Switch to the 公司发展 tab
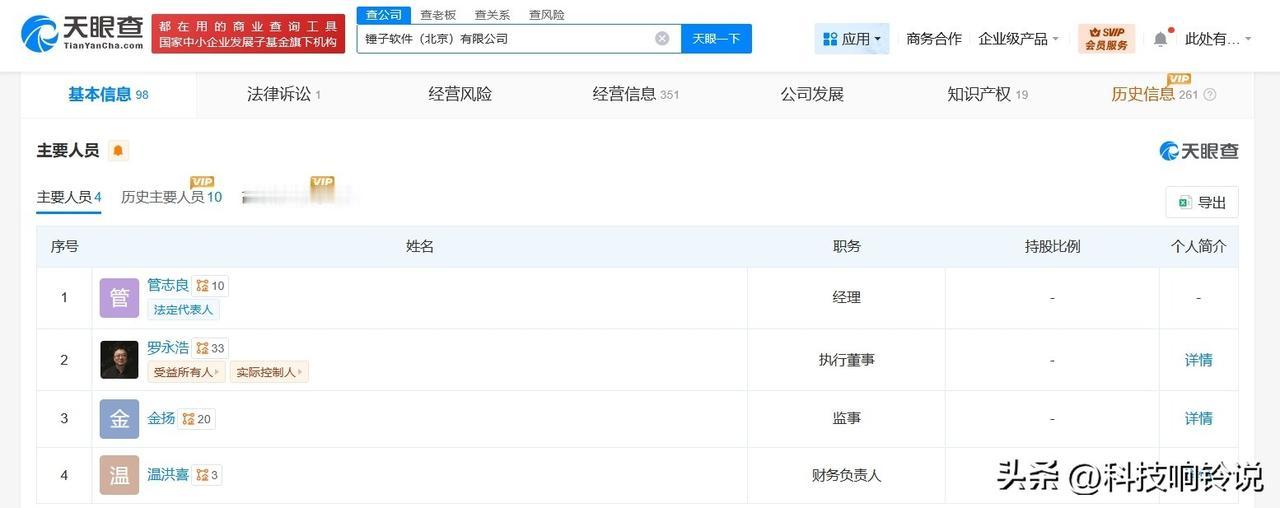This screenshot has height=508, width=1280. pyautogui.click(x=812, y=95)
